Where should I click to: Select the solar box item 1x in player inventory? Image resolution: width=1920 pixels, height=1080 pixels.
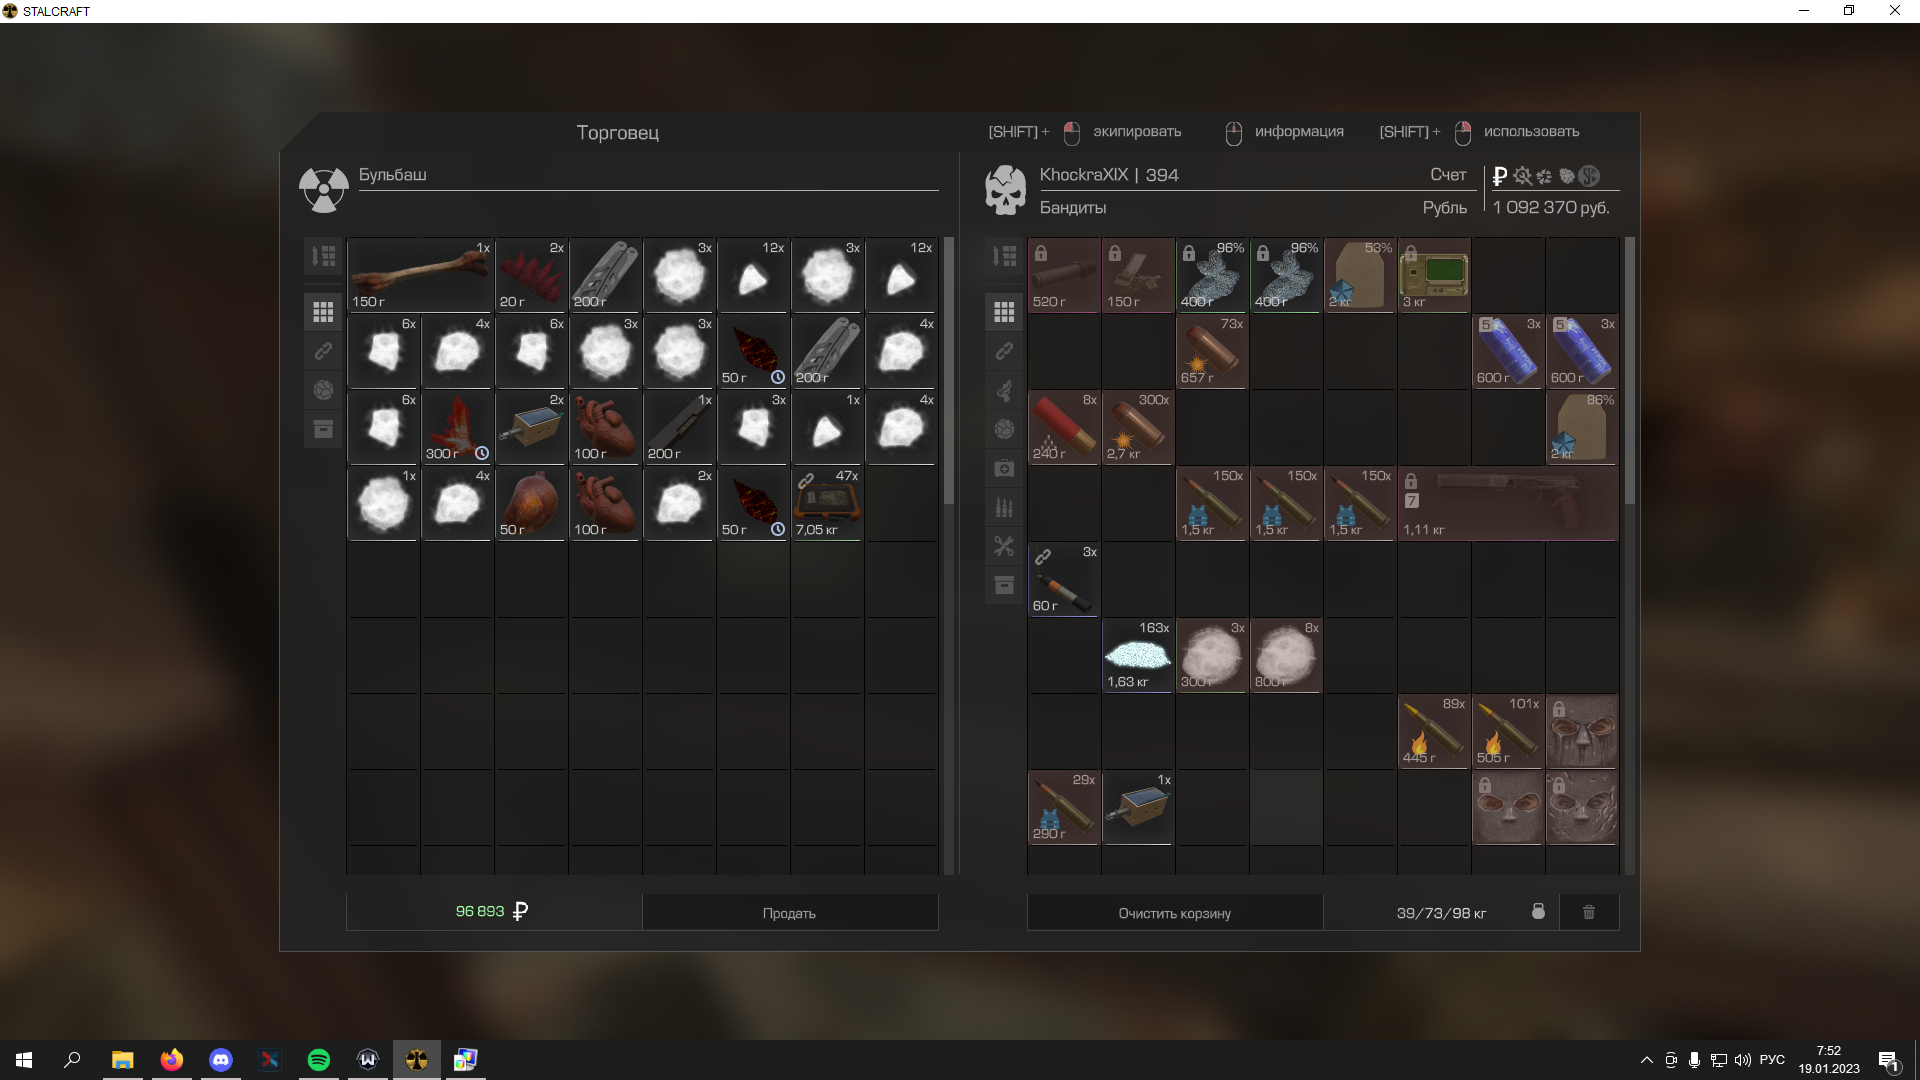point(1138,807)
